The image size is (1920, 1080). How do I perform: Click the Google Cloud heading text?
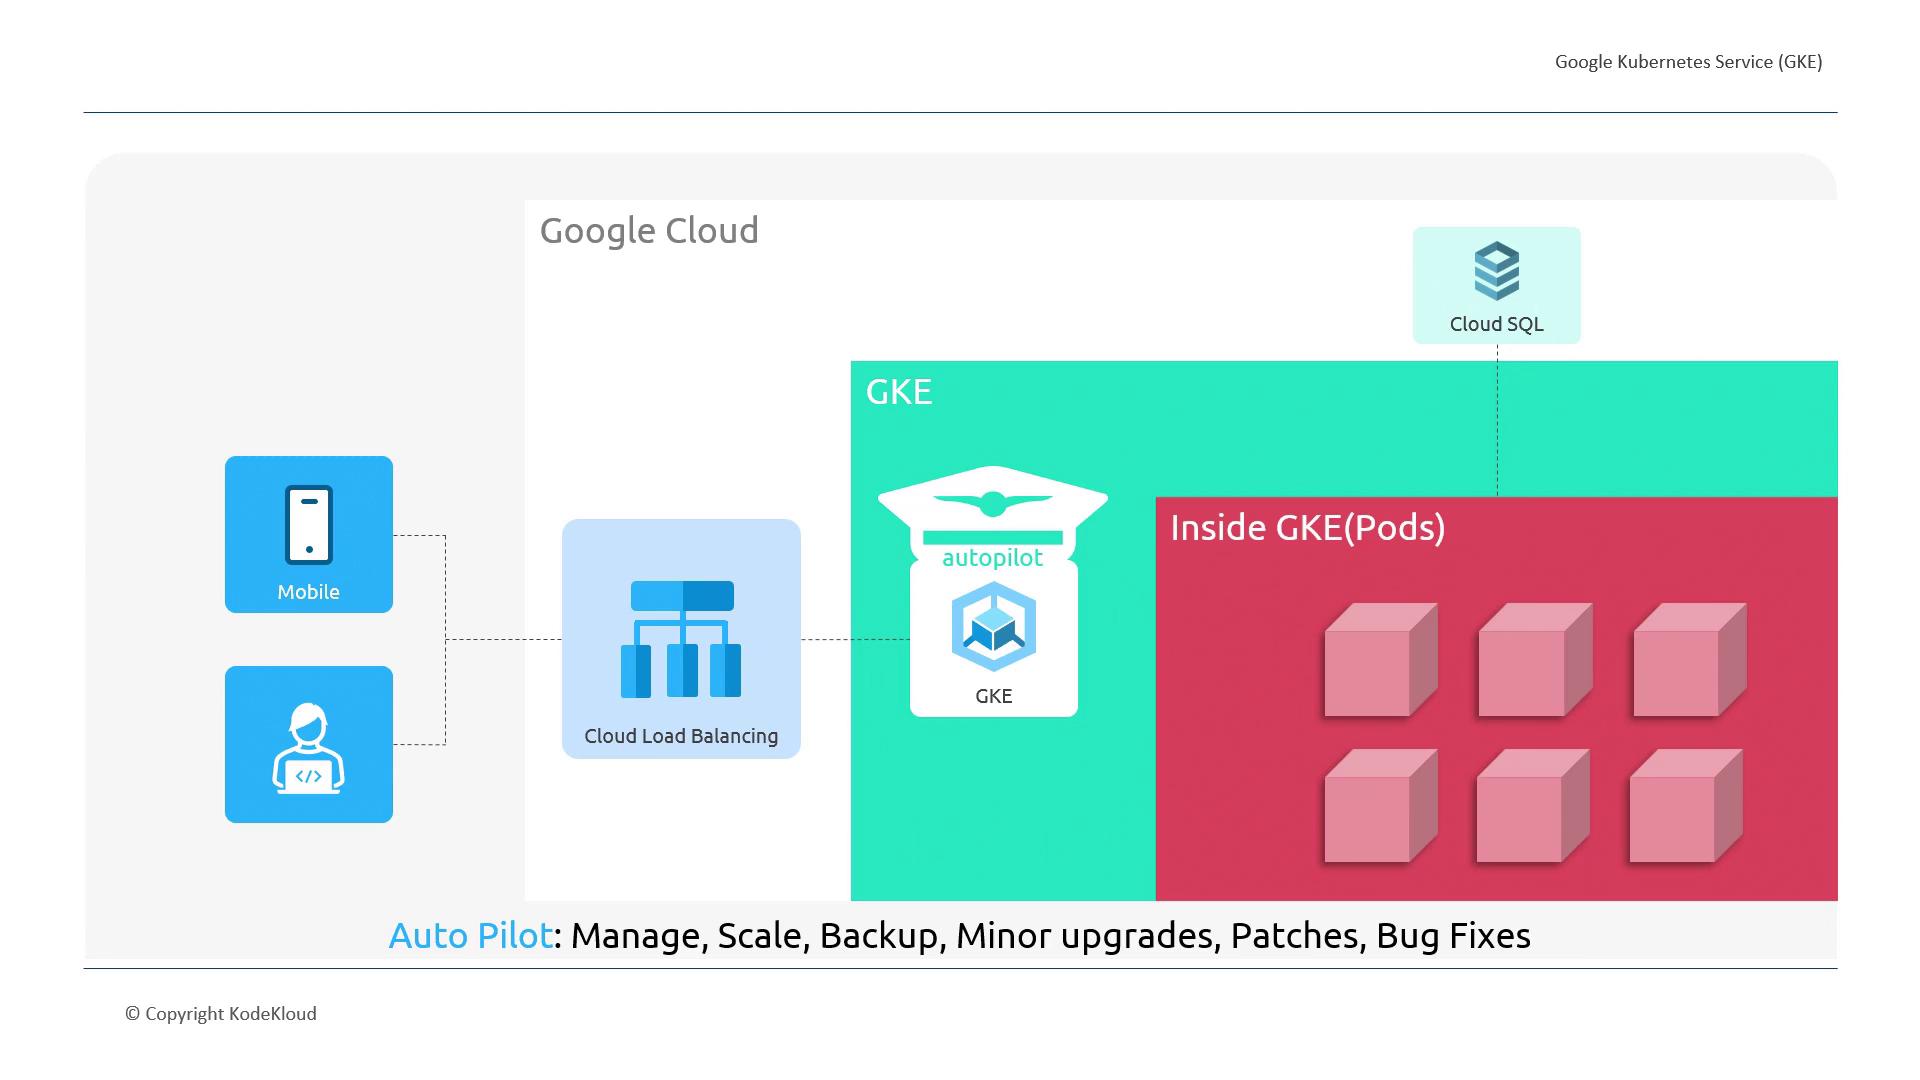649,231
